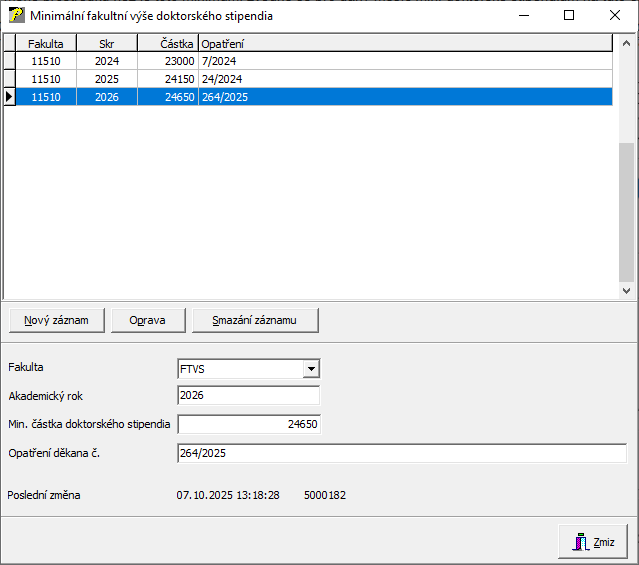Click the current row arrow indicator
639x565 pixels.
pyautogui.click(x=9, y=97)
